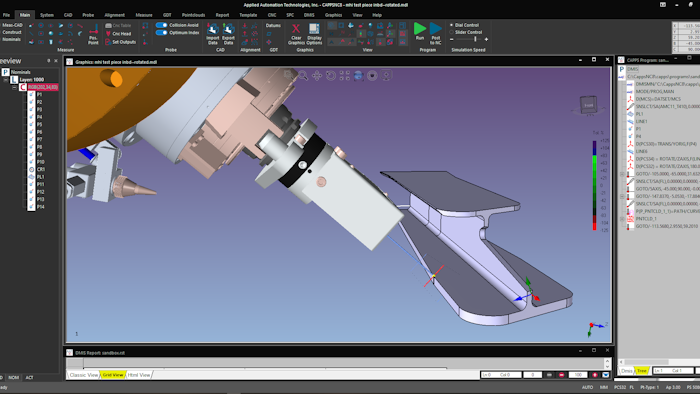Select the Dial Control radio button

pos(451,25)
